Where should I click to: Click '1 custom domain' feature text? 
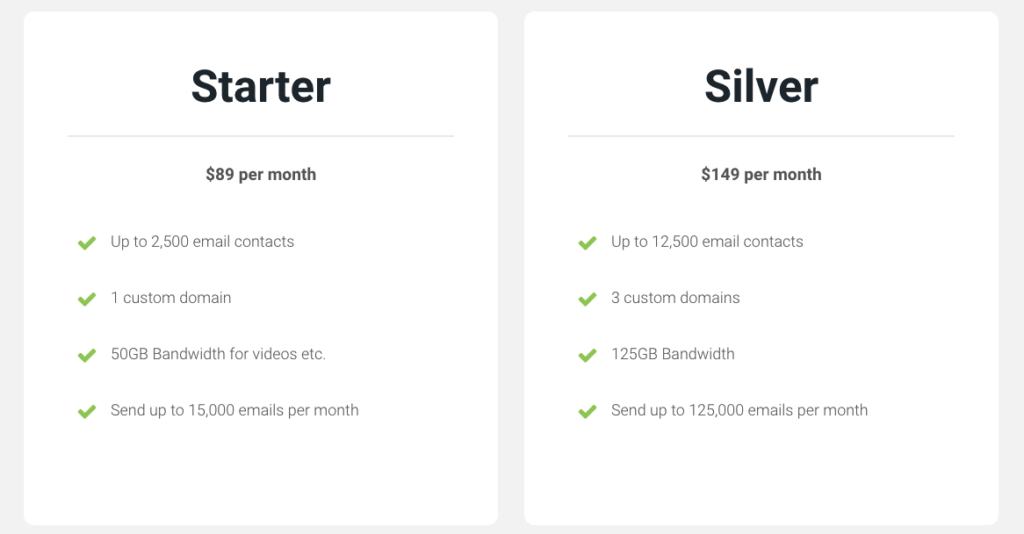point(171,298)
